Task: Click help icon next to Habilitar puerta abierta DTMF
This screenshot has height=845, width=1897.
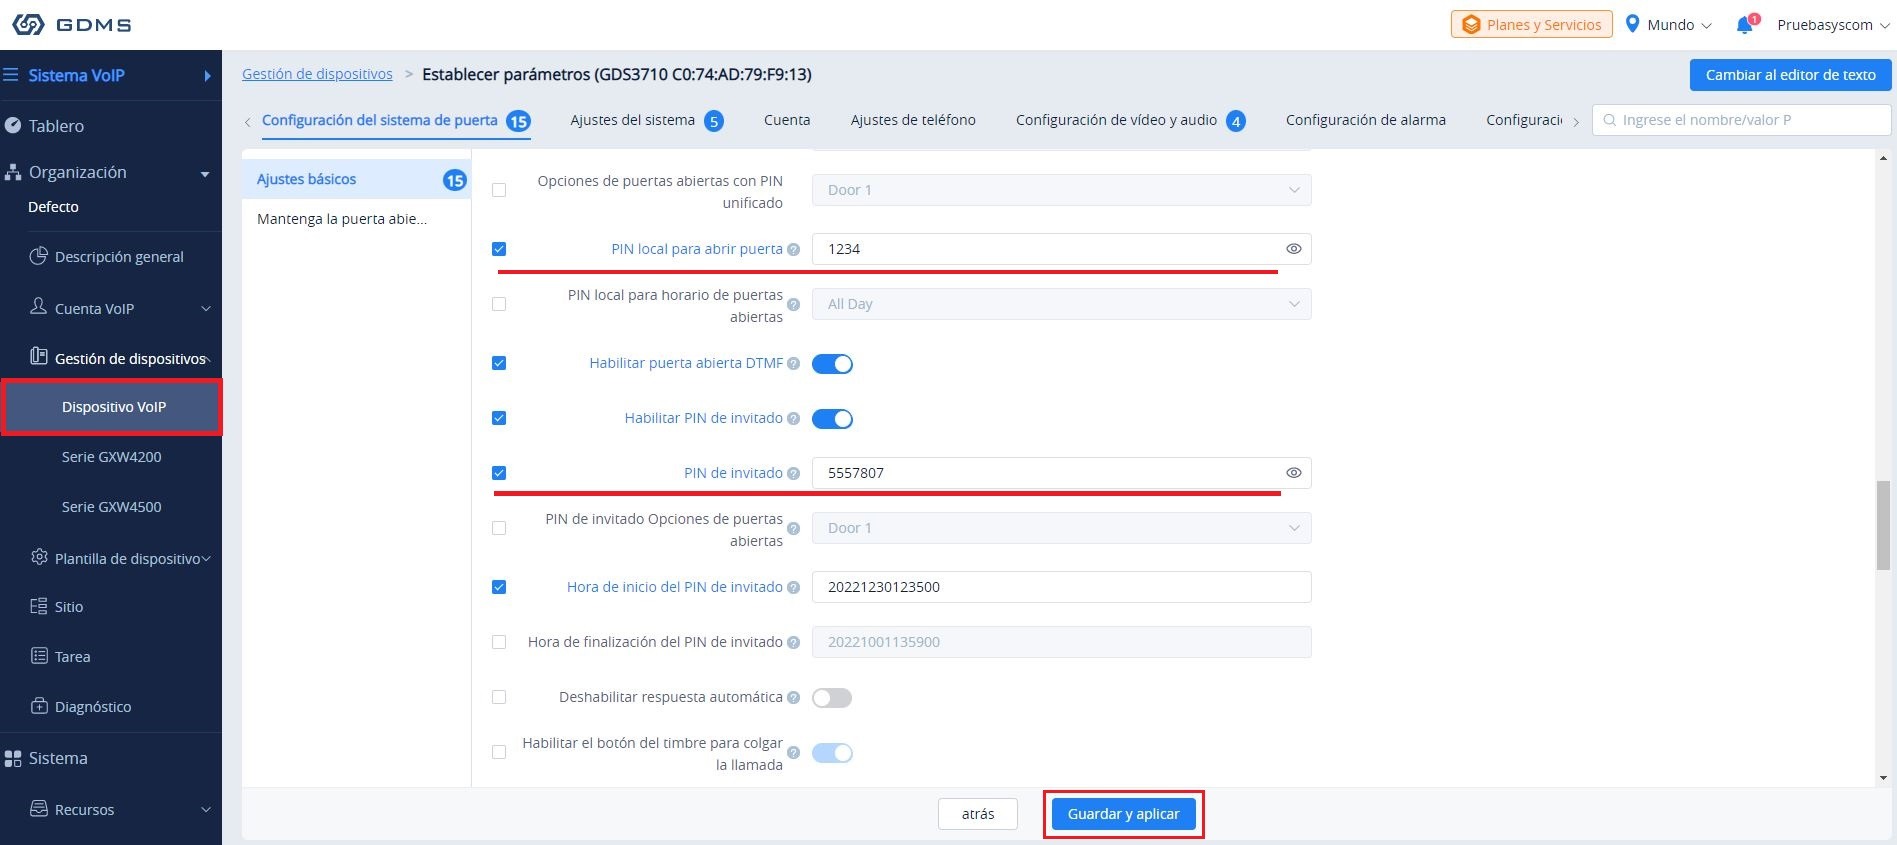Action: click(793, 364)
